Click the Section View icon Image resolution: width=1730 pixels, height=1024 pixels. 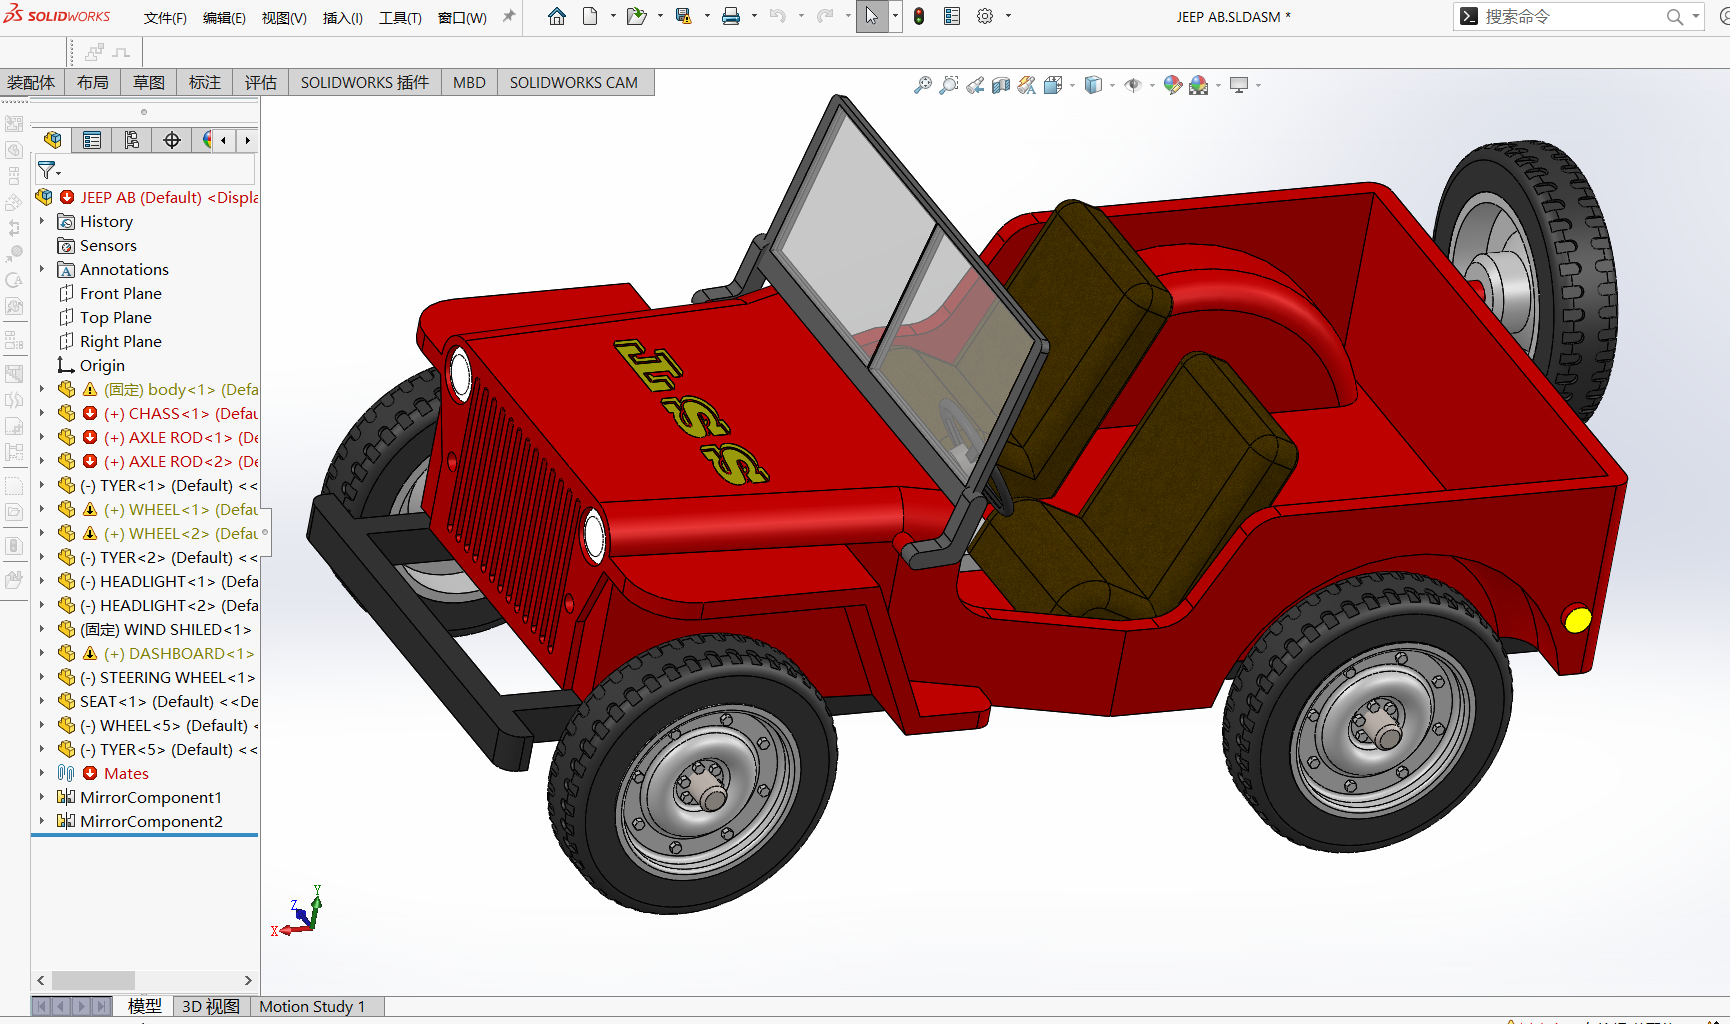coord(1001,86)
